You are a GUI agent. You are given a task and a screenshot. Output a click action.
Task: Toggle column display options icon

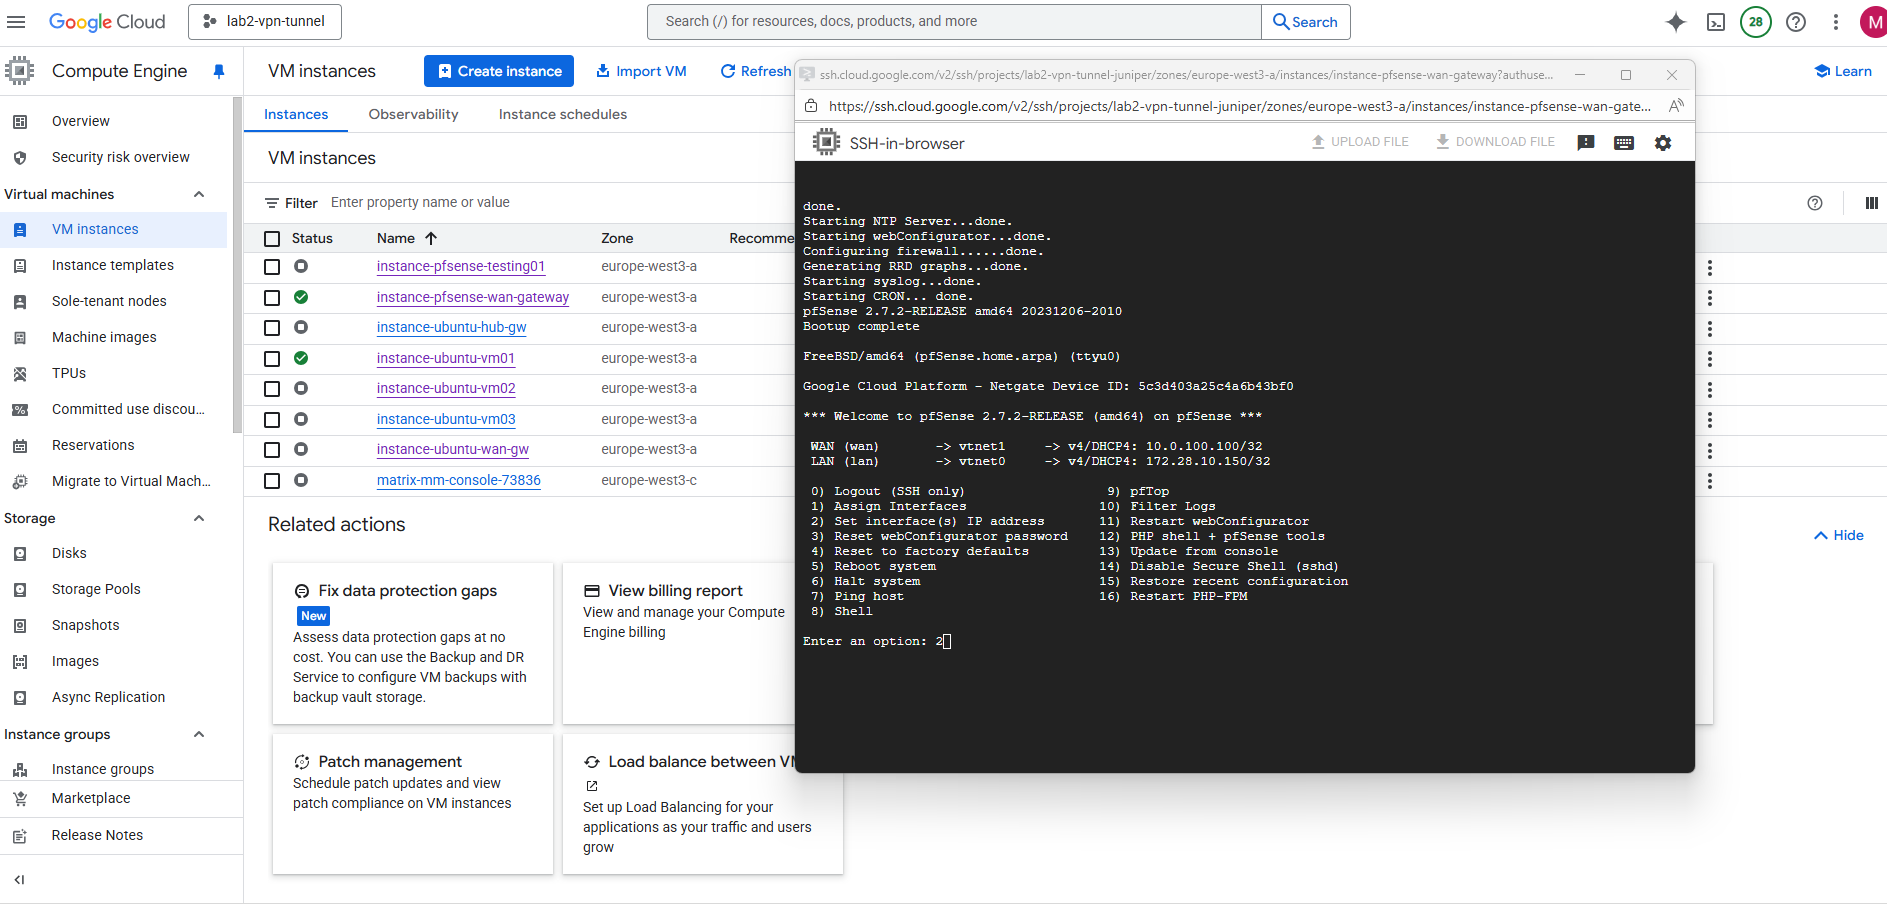[x=1871, y=203]
